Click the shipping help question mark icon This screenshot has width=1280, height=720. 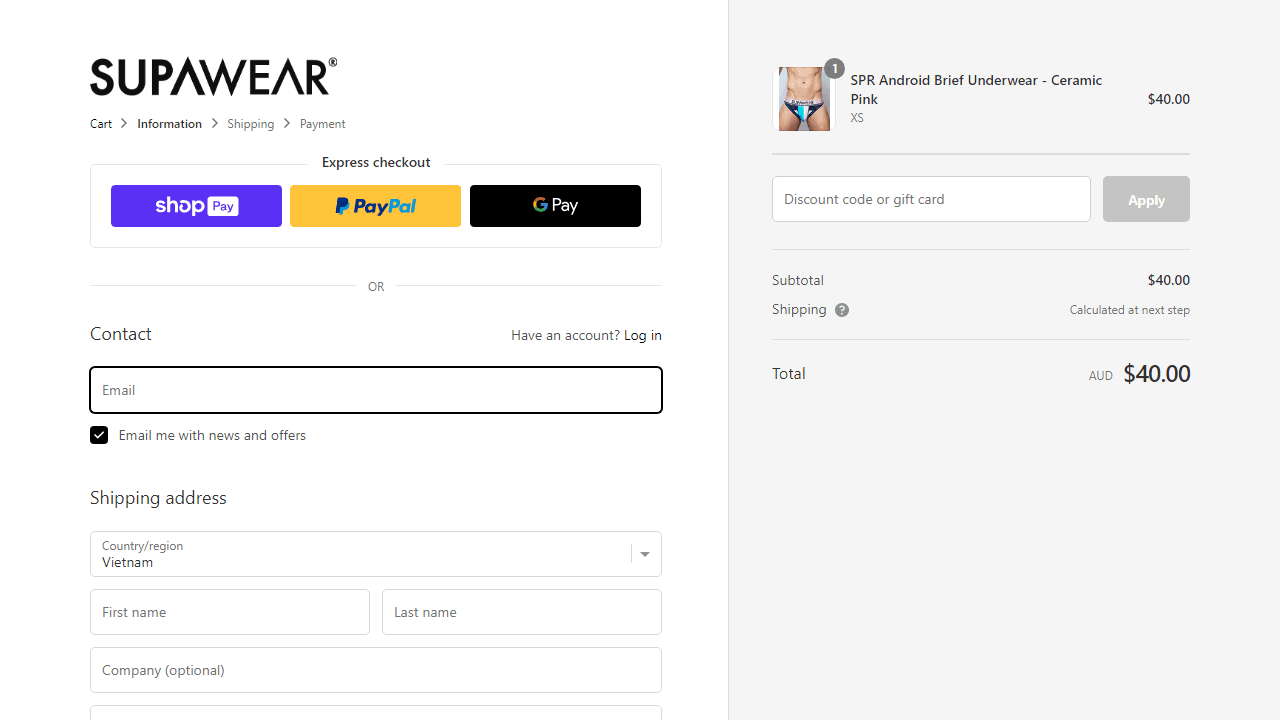[x=842, y=310]
